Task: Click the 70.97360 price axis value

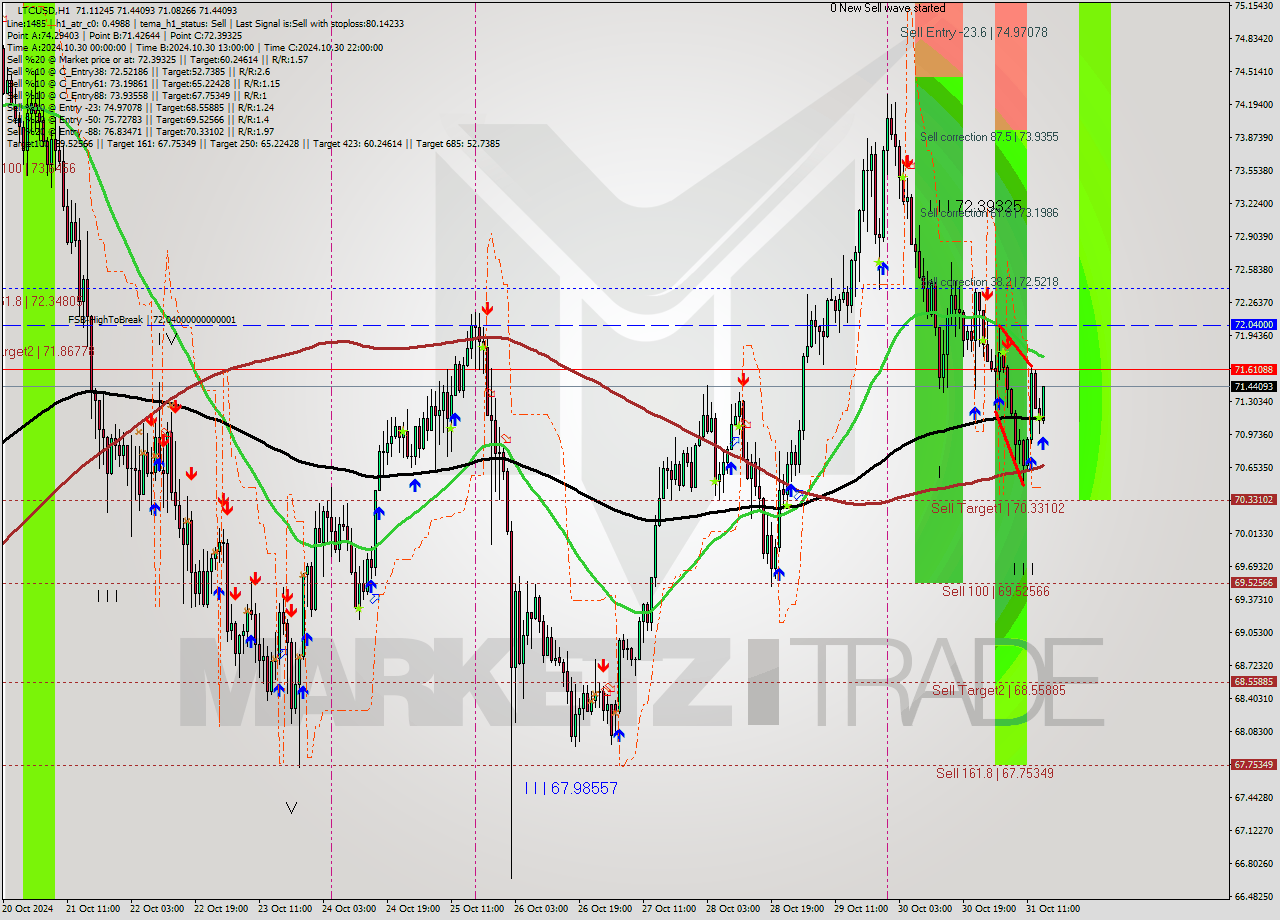Action: point(1254,434)
